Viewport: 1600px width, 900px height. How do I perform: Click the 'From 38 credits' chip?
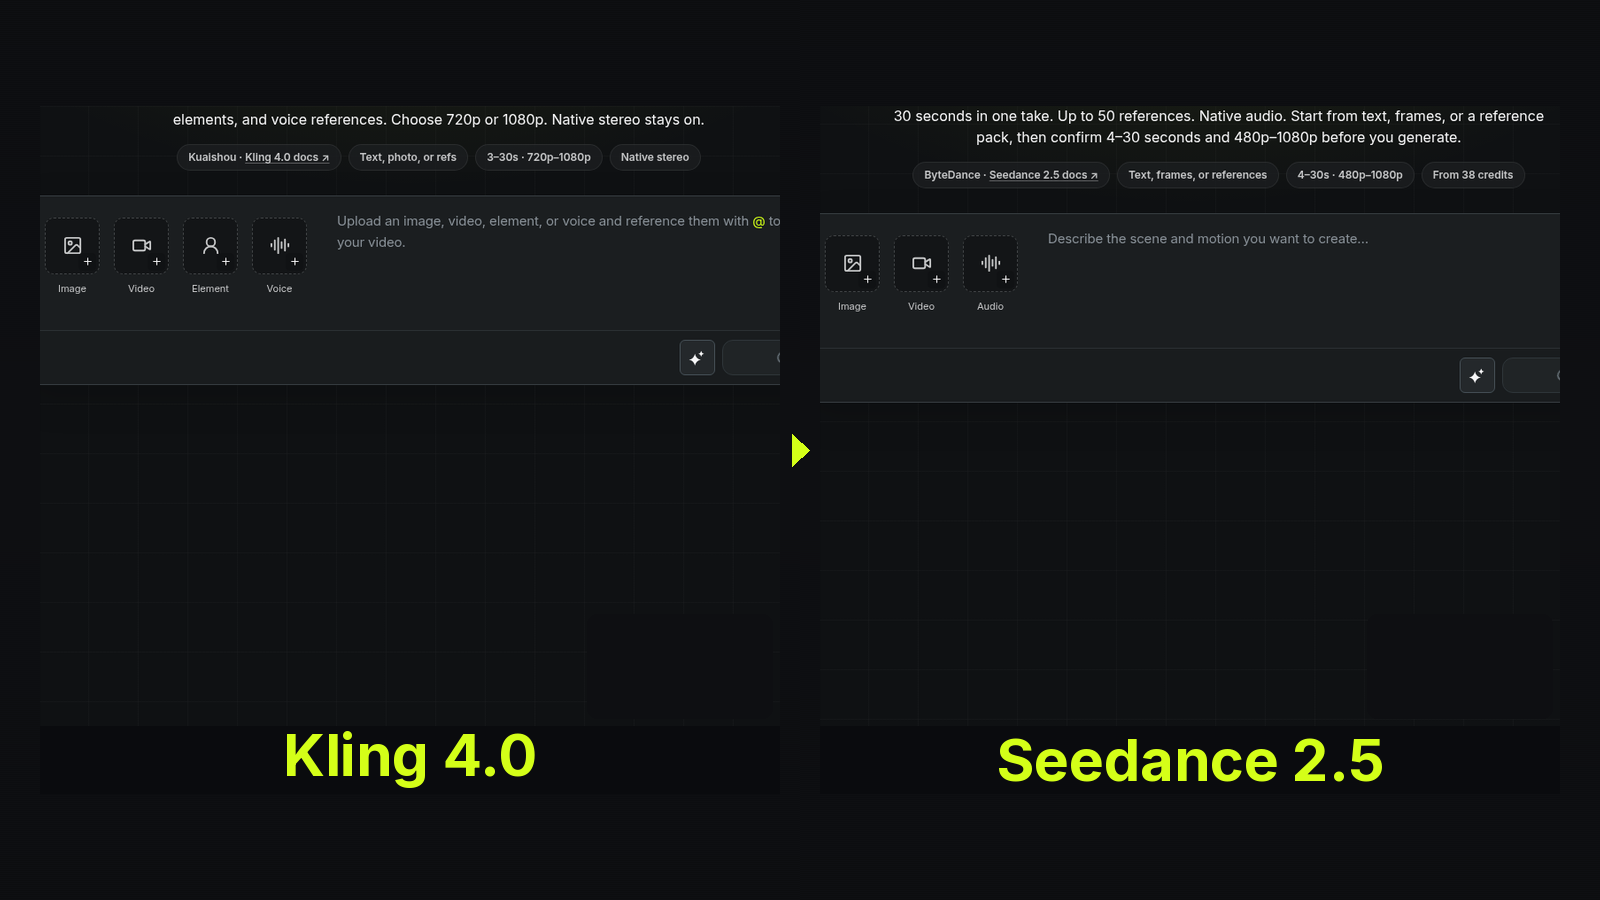coord(1473,175)
